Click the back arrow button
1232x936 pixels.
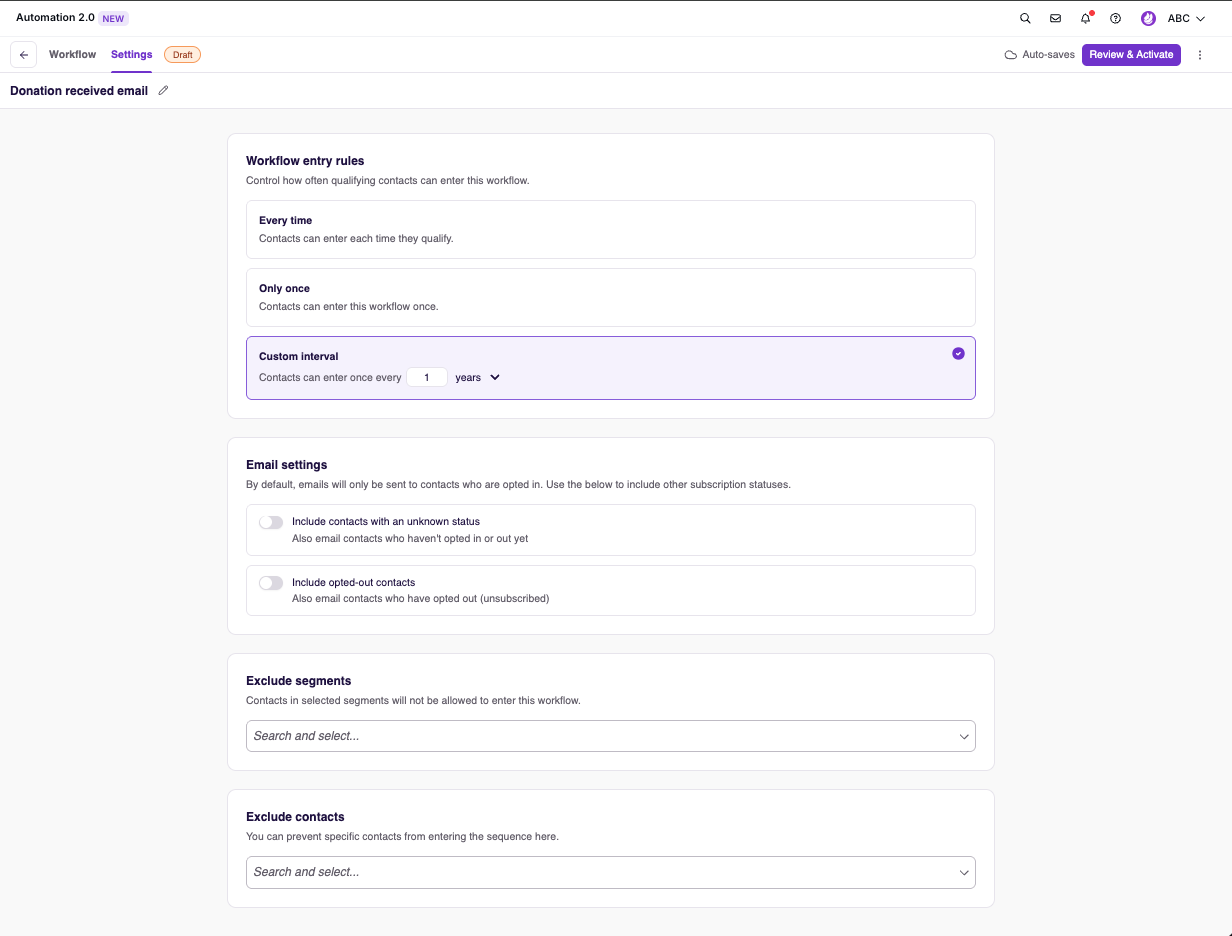(24, 55)
